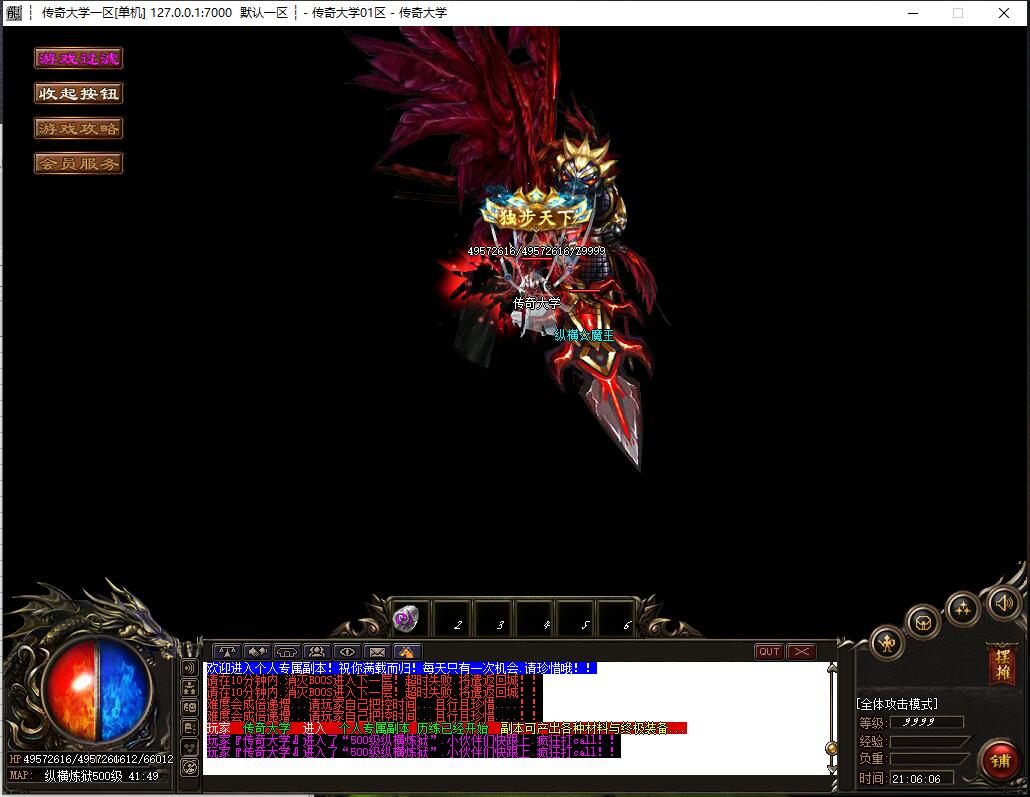
Task: Open the inventory chest round icon
Action: point(923,622)
